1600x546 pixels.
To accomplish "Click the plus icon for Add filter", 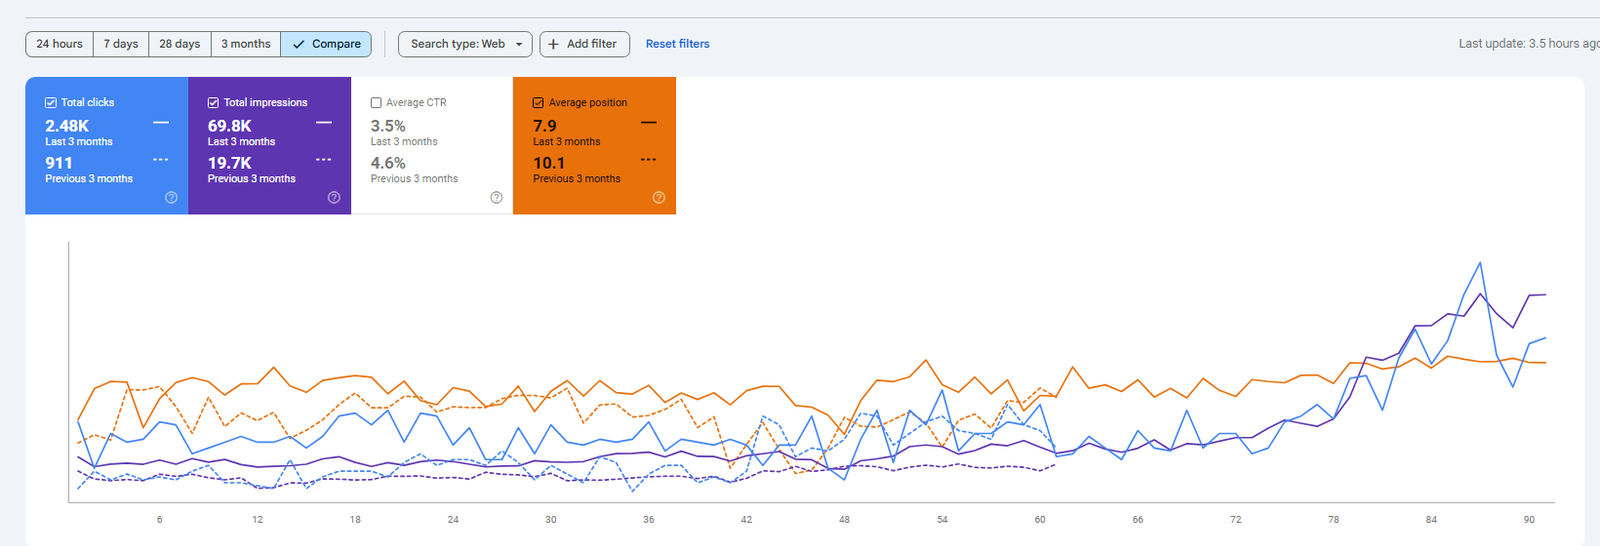I will coord(553,44).
